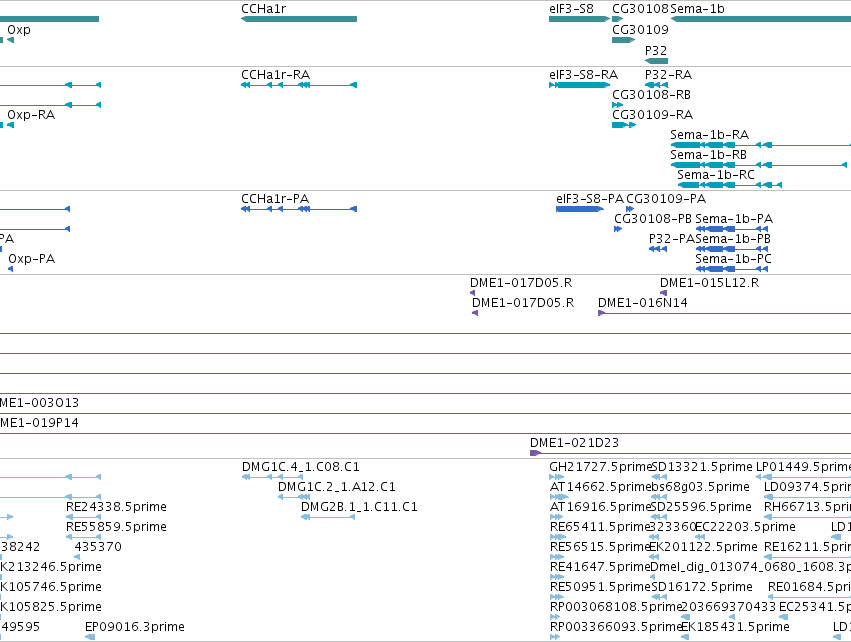851x642 pixels.
Task: Select the RE55859.5prime EST label
Action: (x=116, y=527)
